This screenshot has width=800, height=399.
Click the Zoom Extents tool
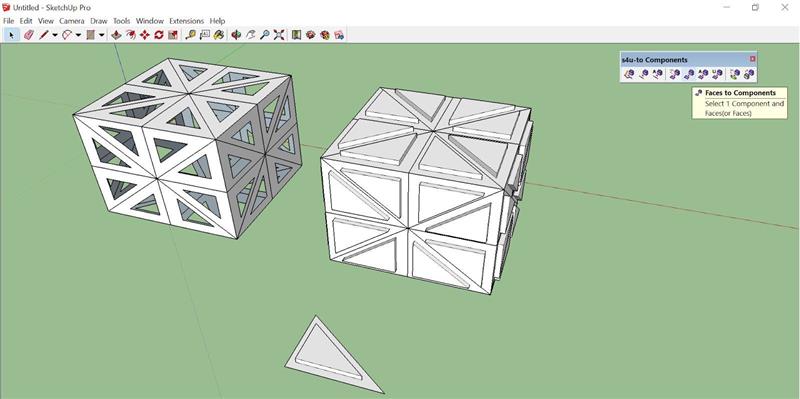click(x=279, y=35)
